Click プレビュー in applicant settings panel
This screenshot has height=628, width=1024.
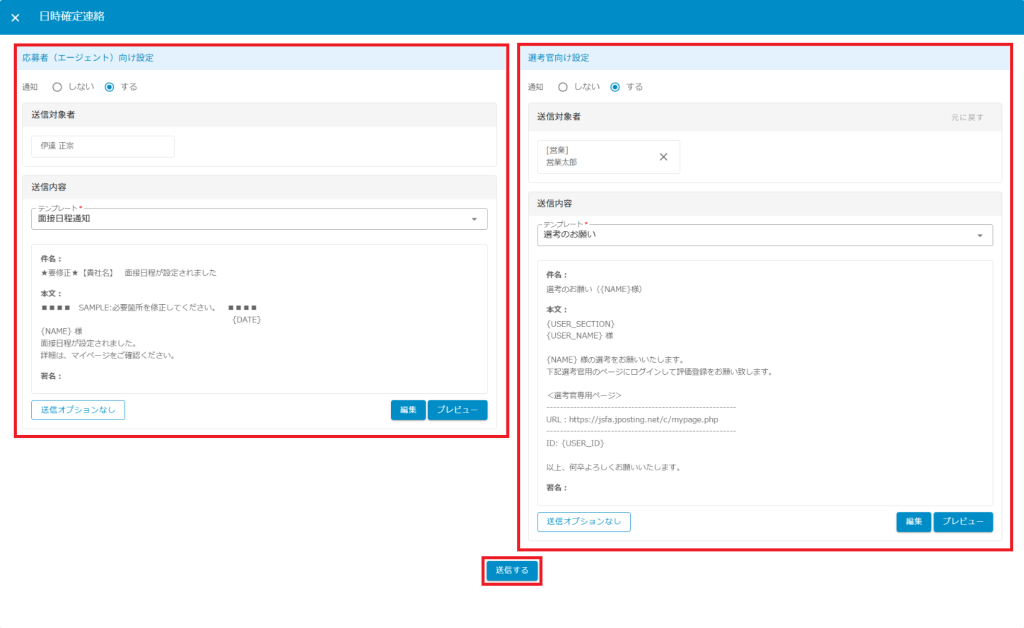pos(457,410)
